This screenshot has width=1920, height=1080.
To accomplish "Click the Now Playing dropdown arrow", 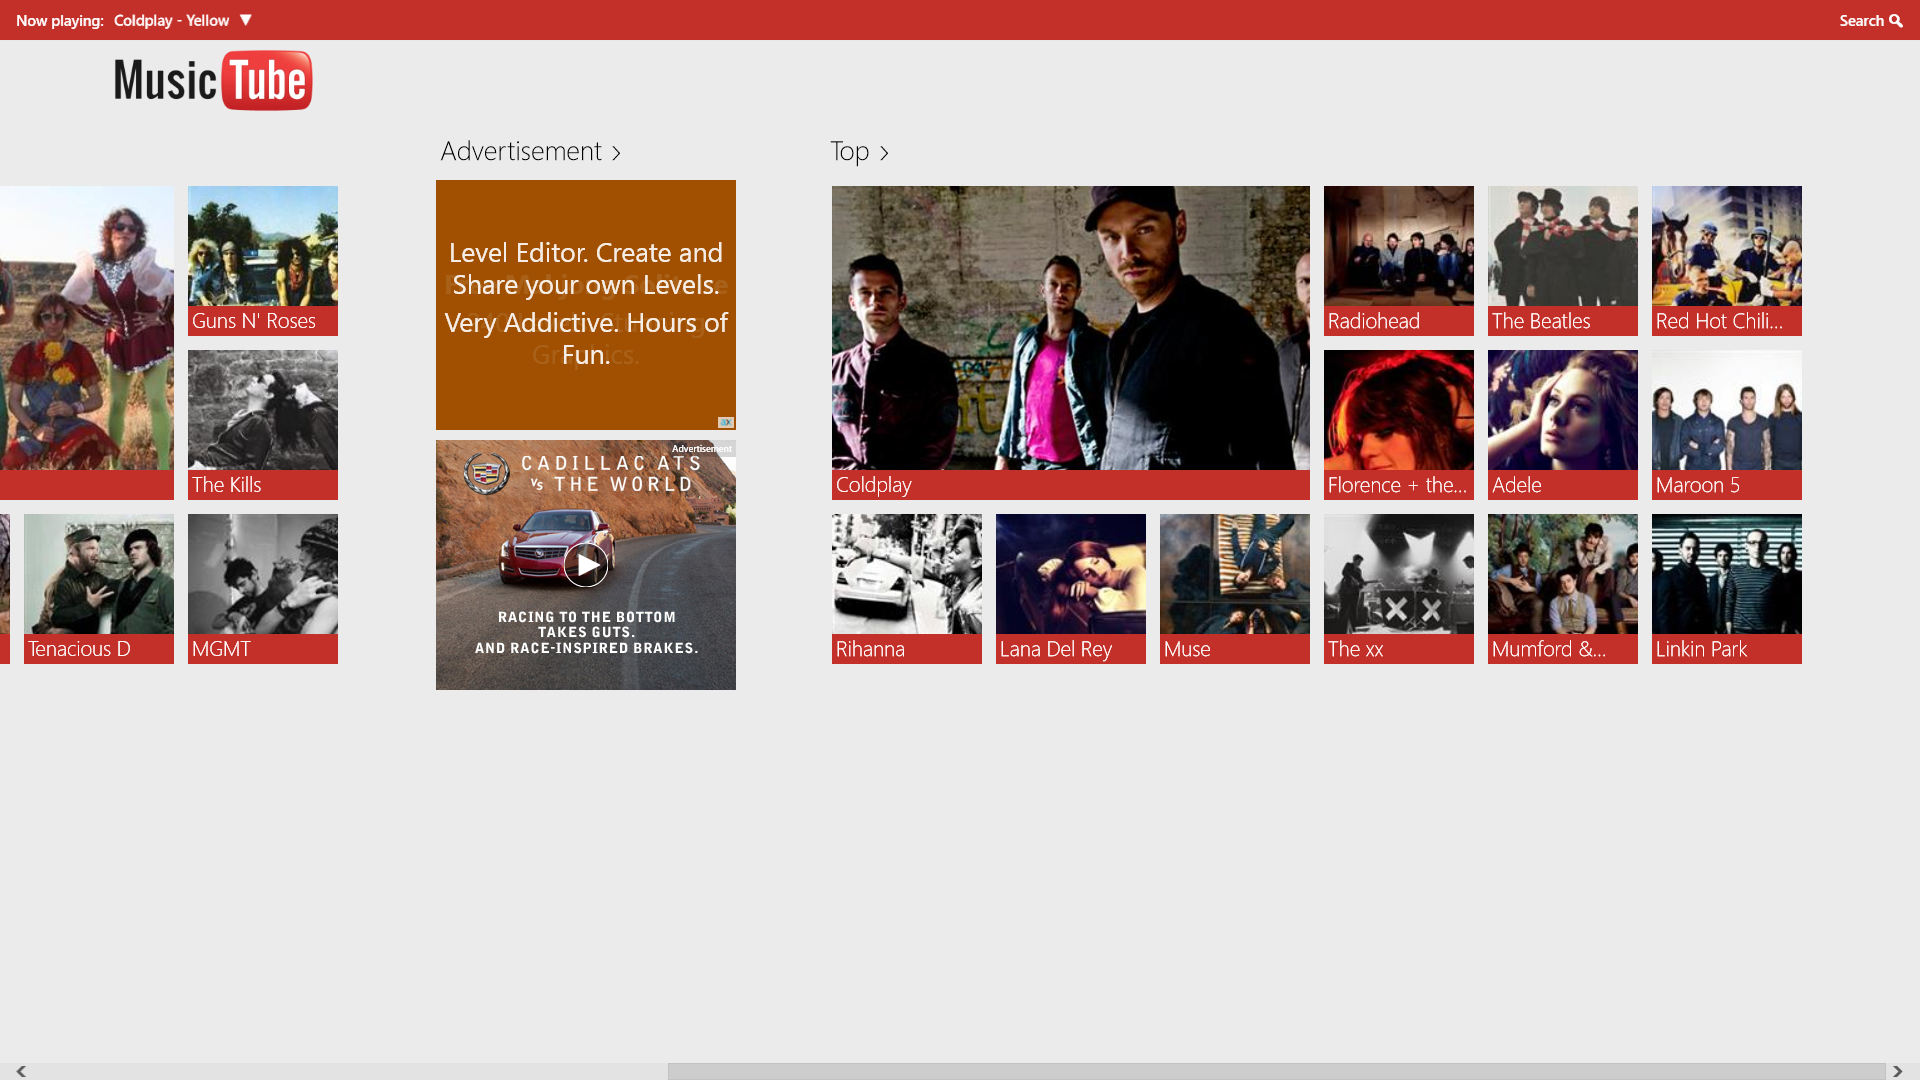I will [x=245, y=20].
